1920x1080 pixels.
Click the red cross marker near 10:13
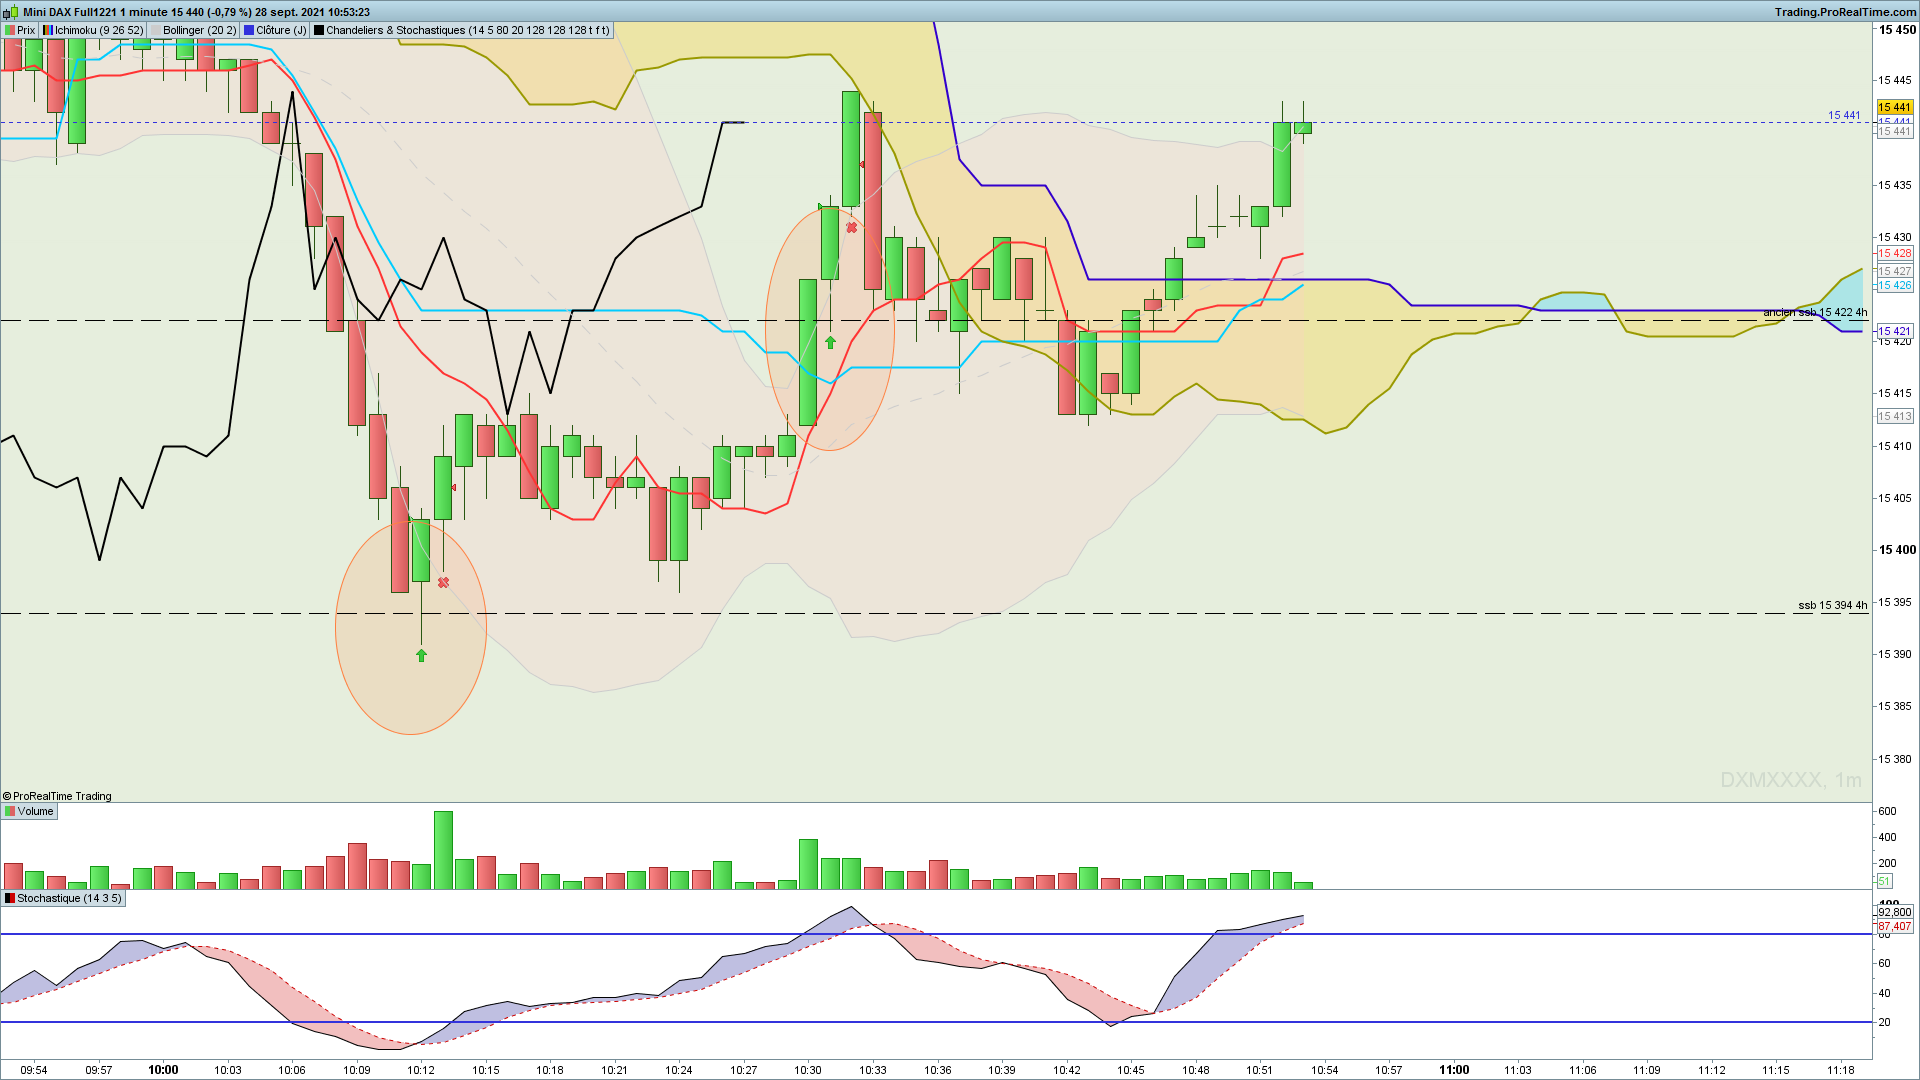click(x=443, y=582)
